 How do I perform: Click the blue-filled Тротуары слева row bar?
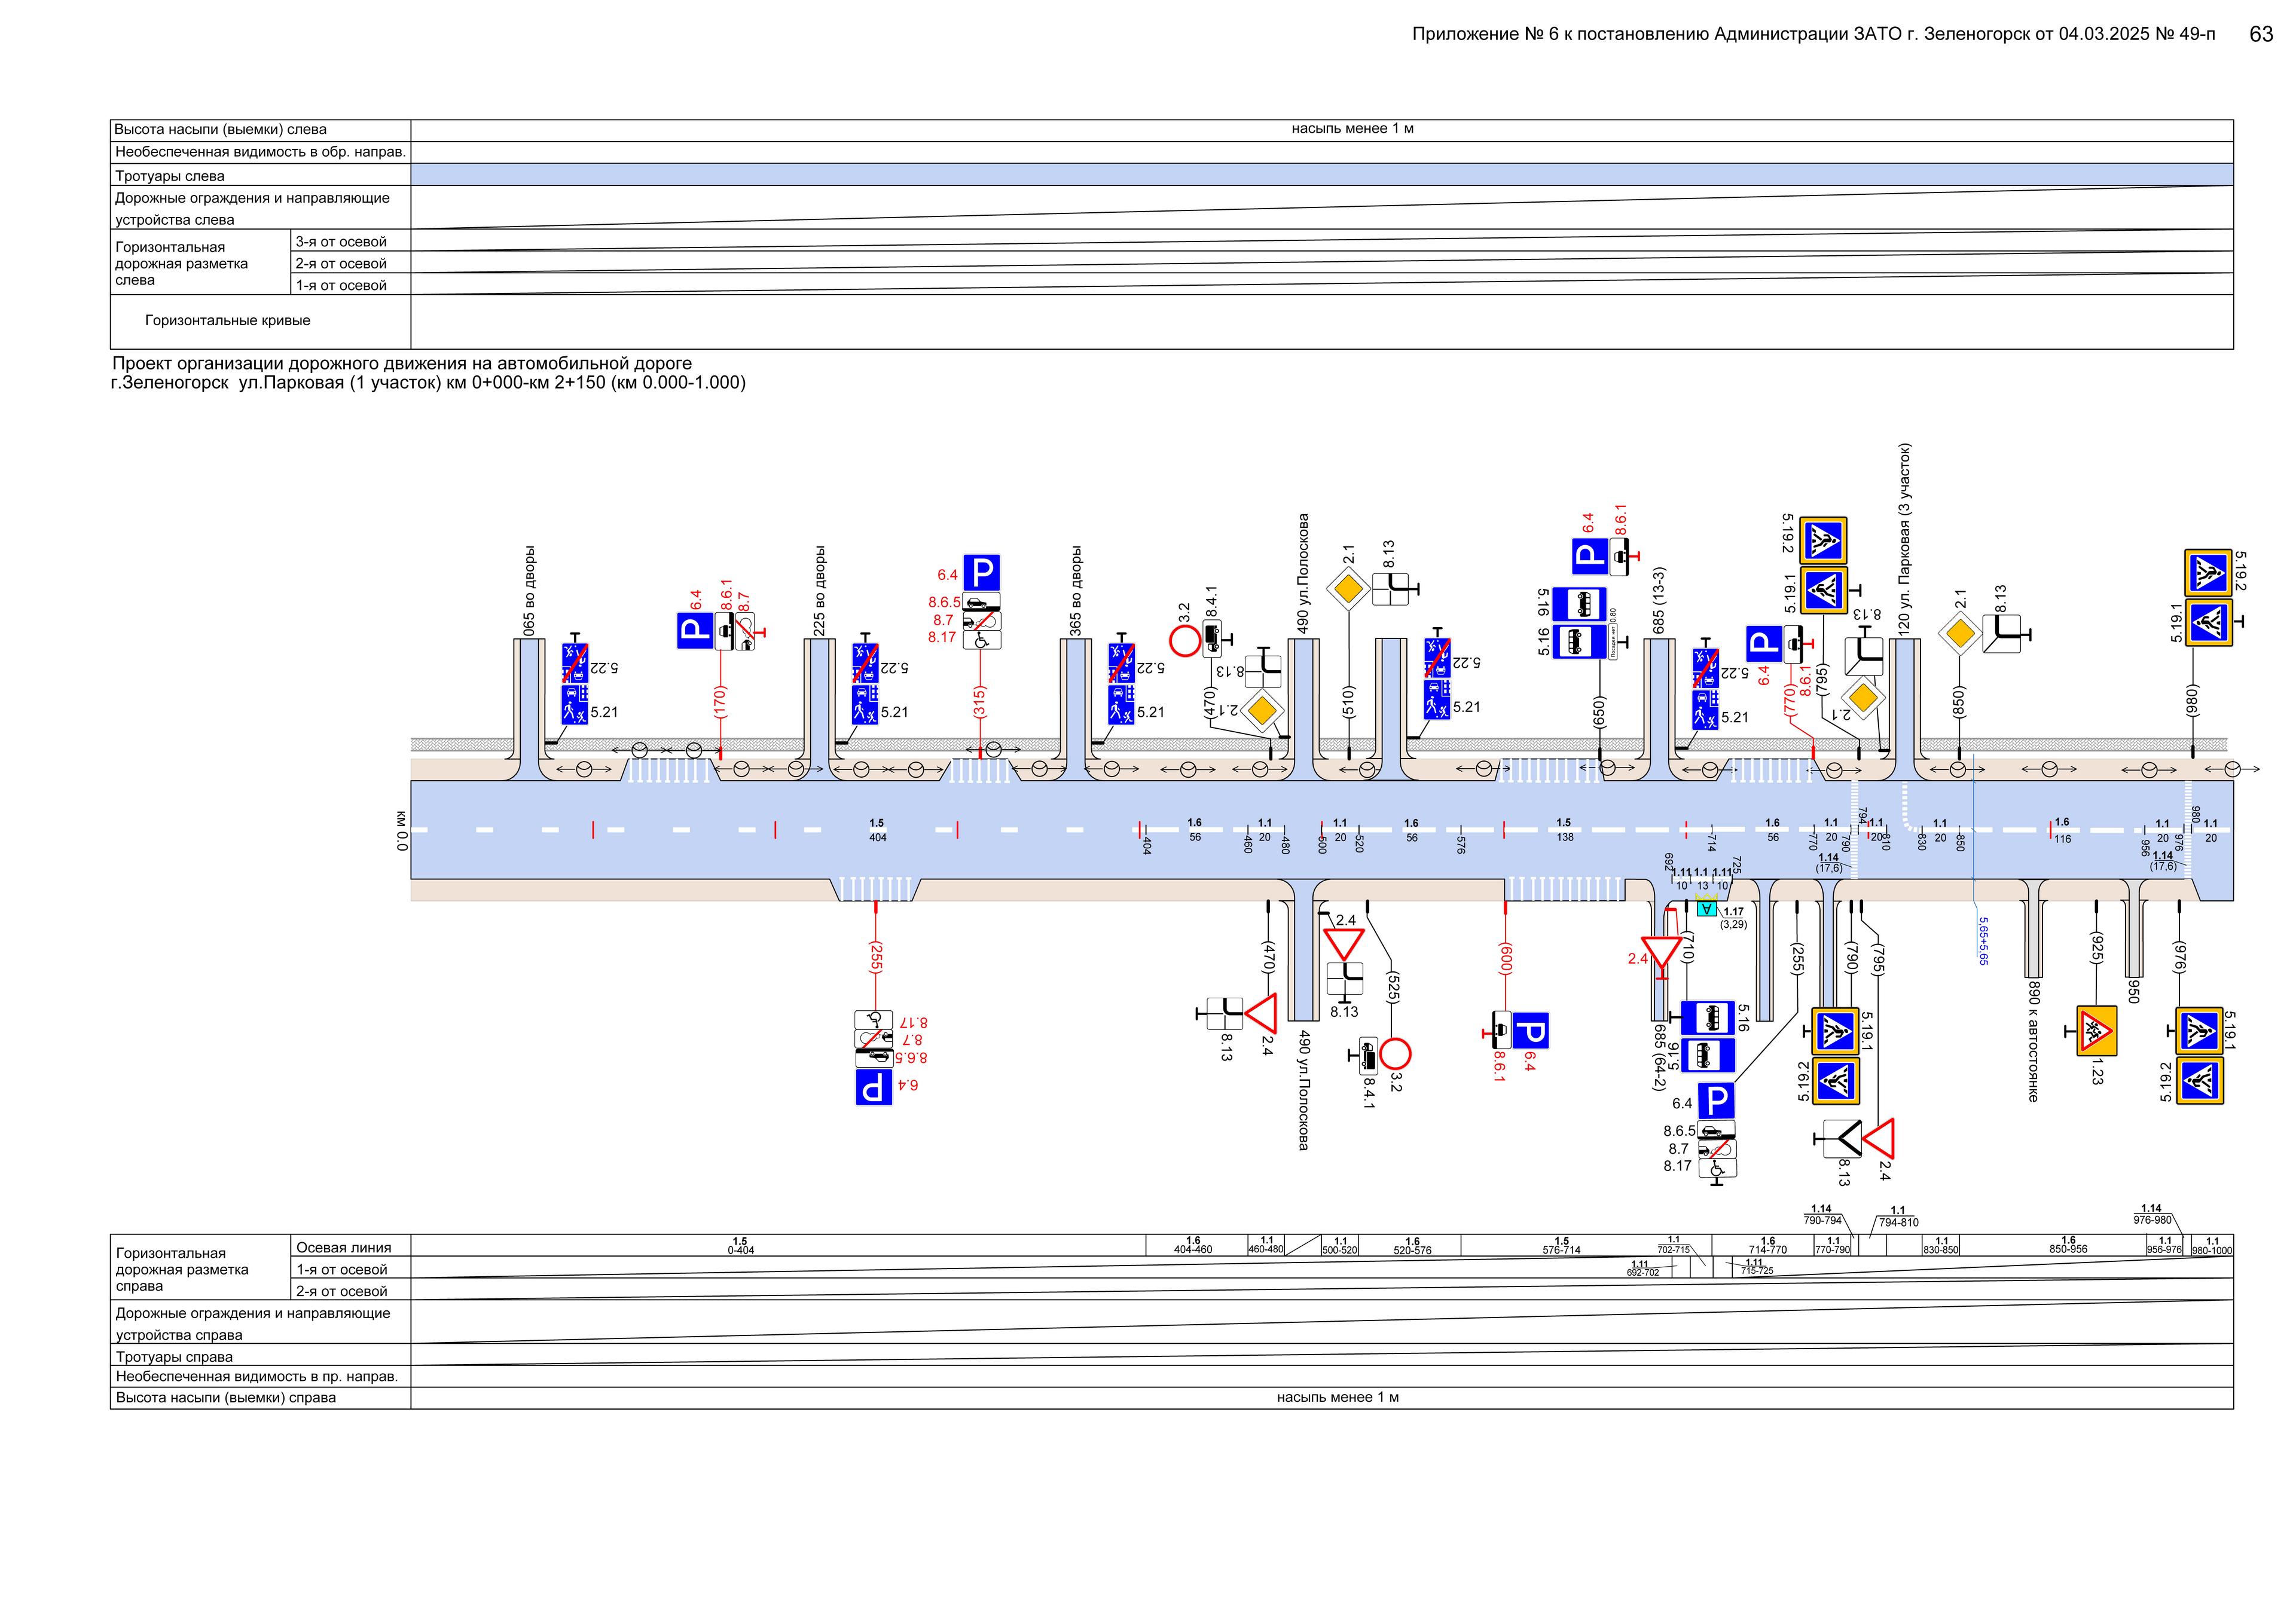click(1321, 175)
